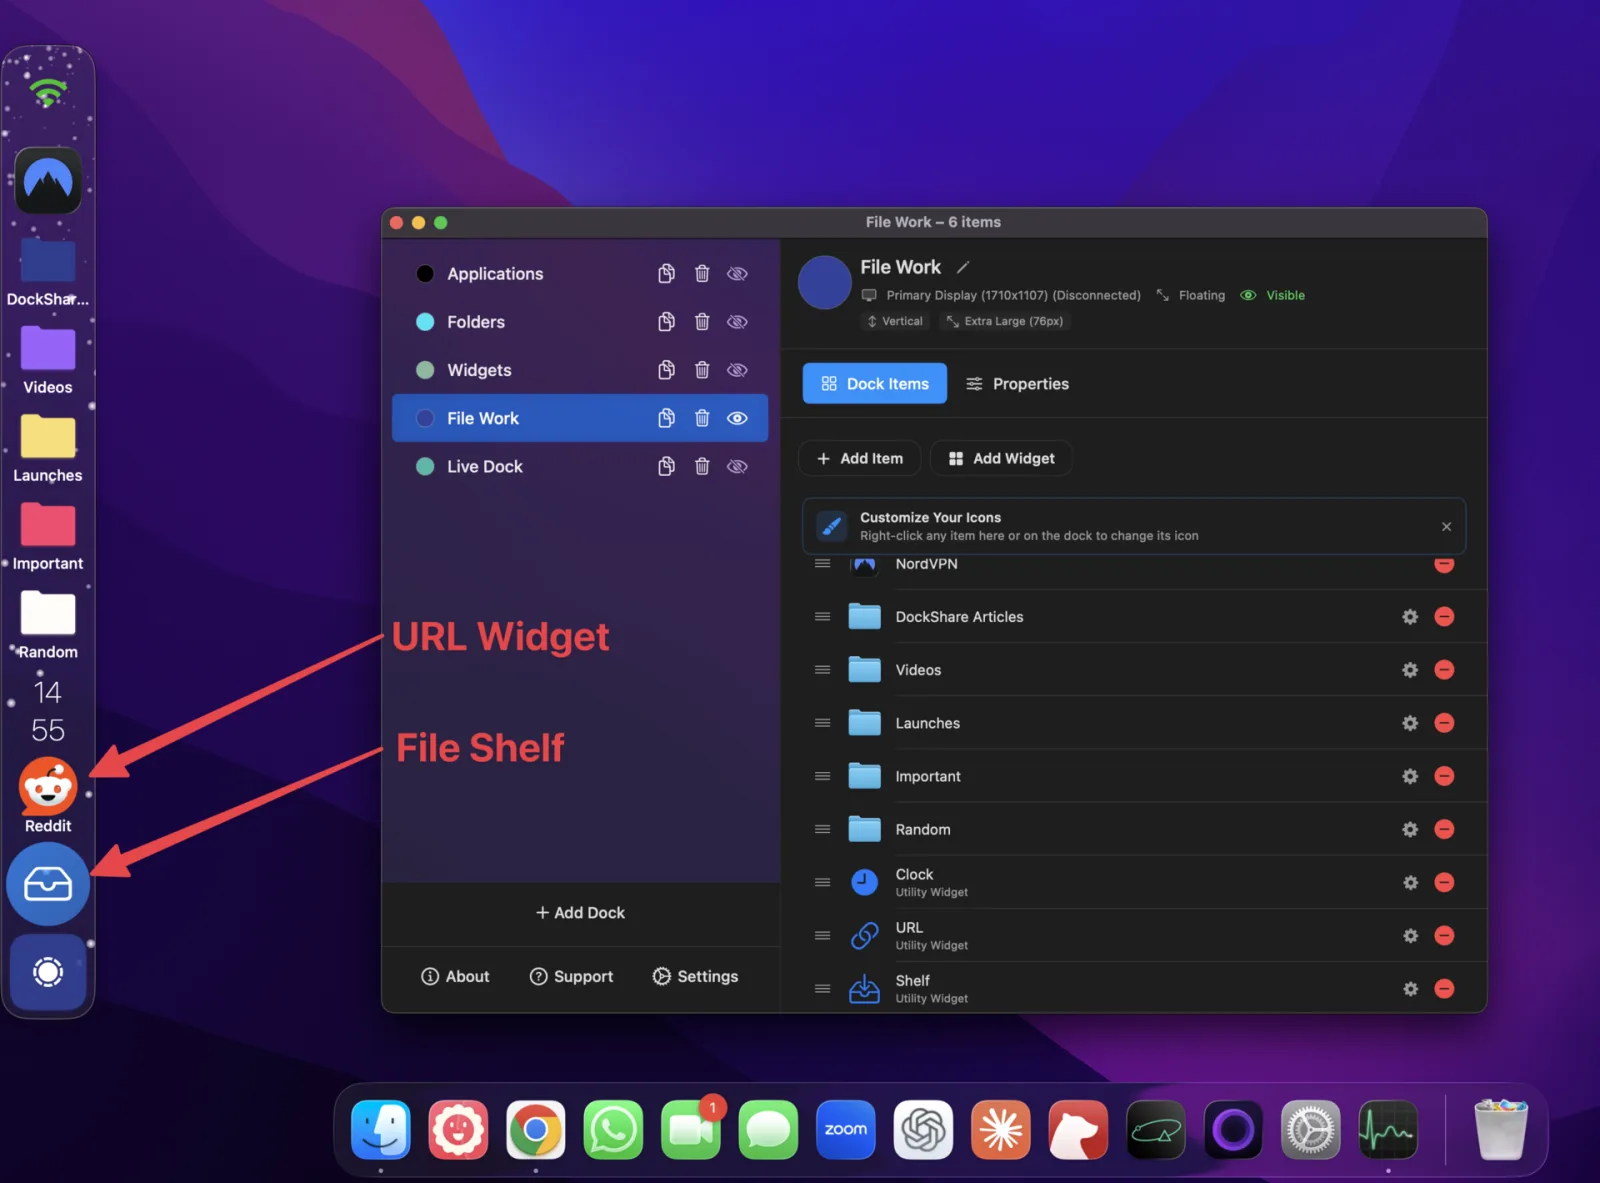
Task: Open gear settings for Clock widget
Action: click(1410, 883)
